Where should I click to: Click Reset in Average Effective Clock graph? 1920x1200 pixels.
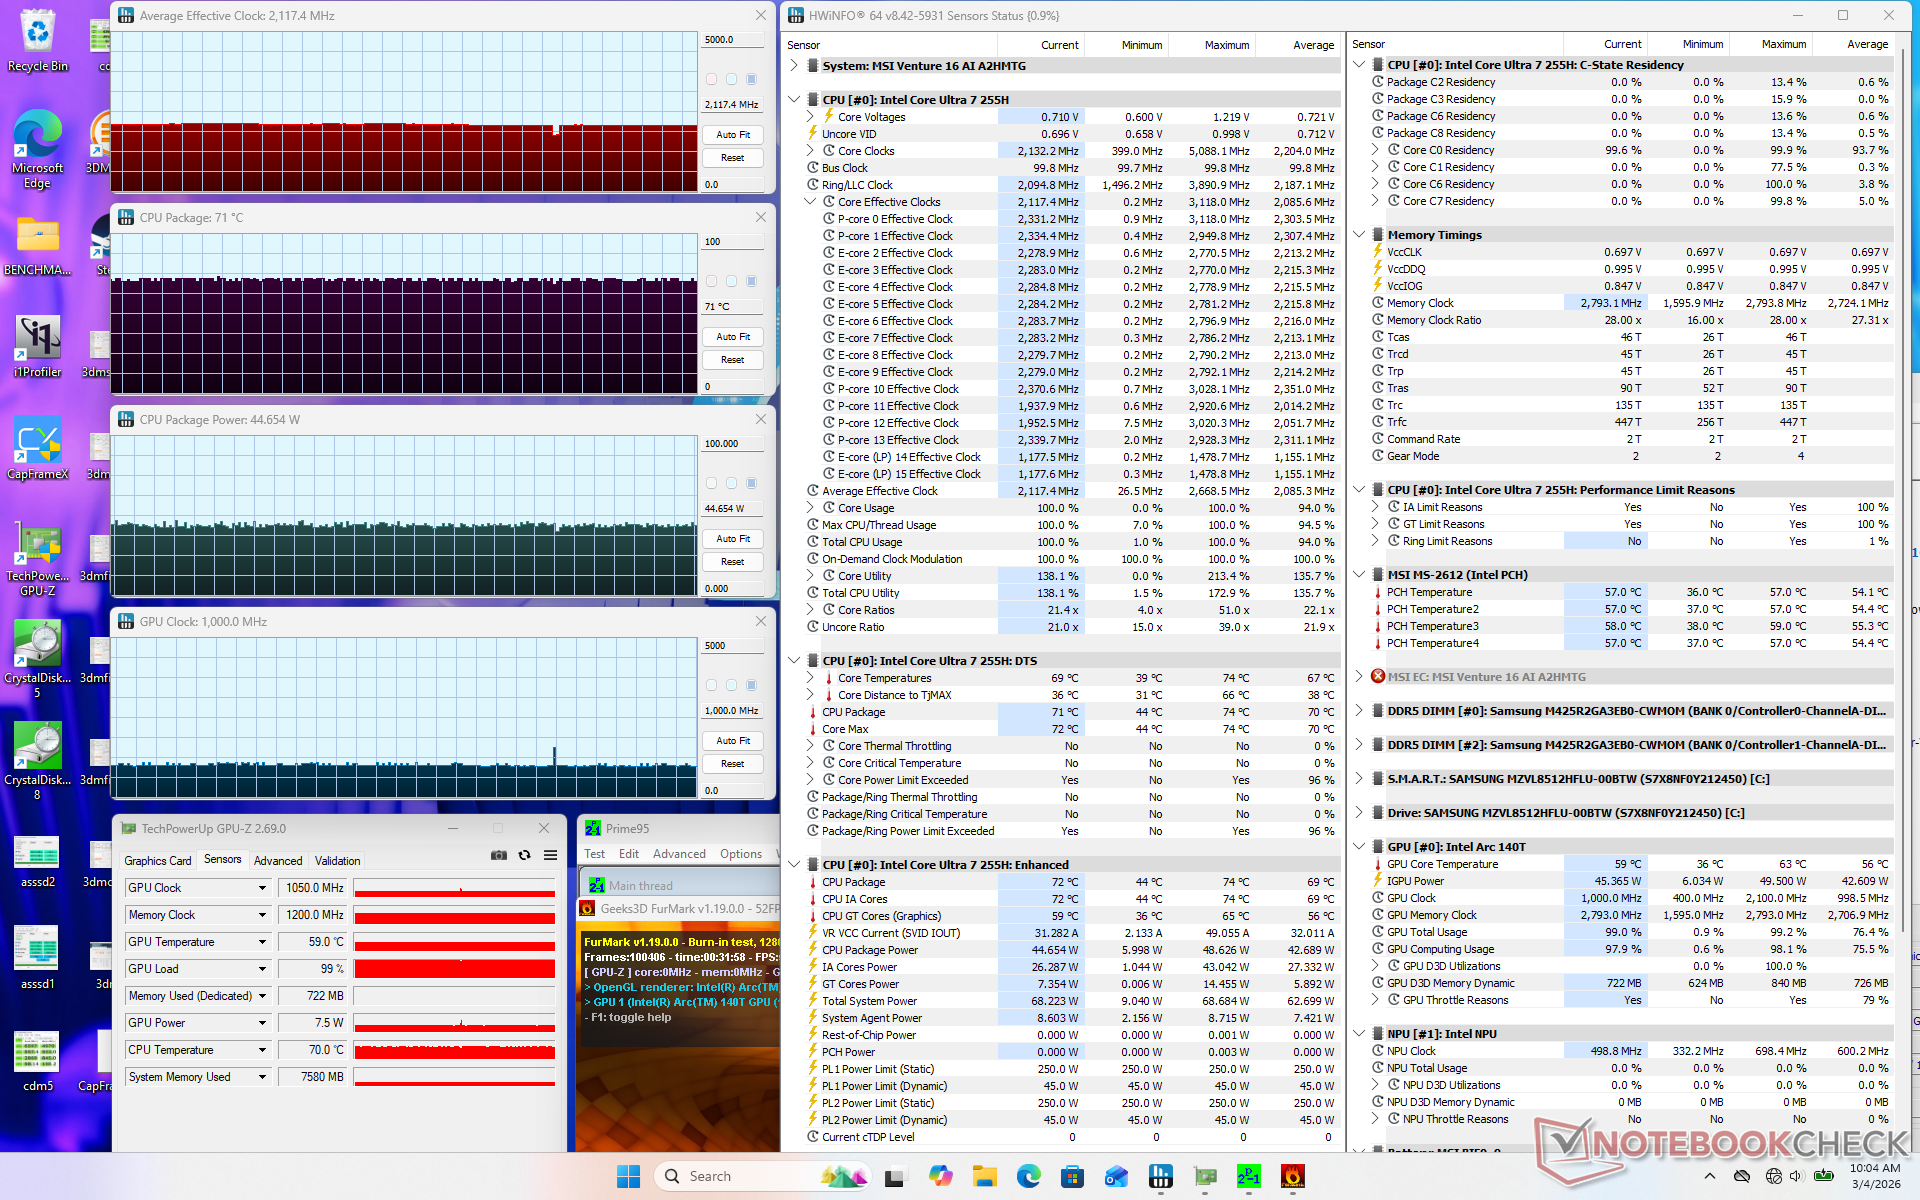click(x=732, y=158)
